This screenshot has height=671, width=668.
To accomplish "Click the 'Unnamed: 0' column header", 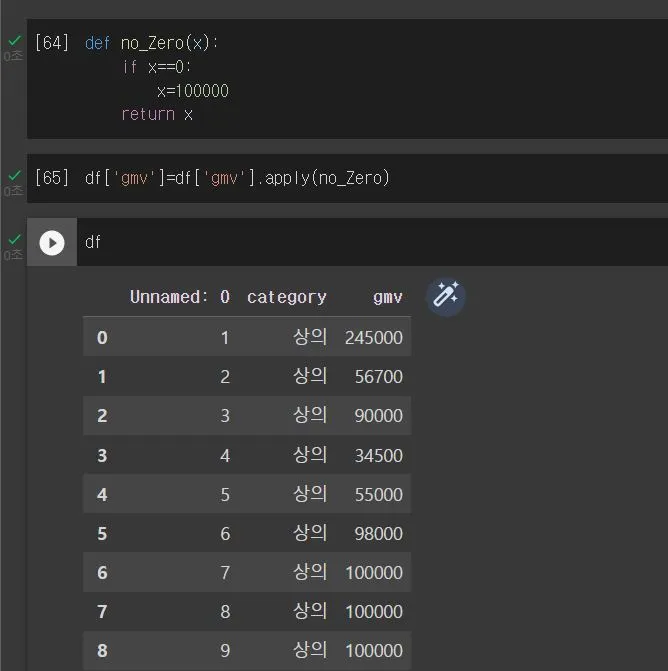I will point(180,297).
